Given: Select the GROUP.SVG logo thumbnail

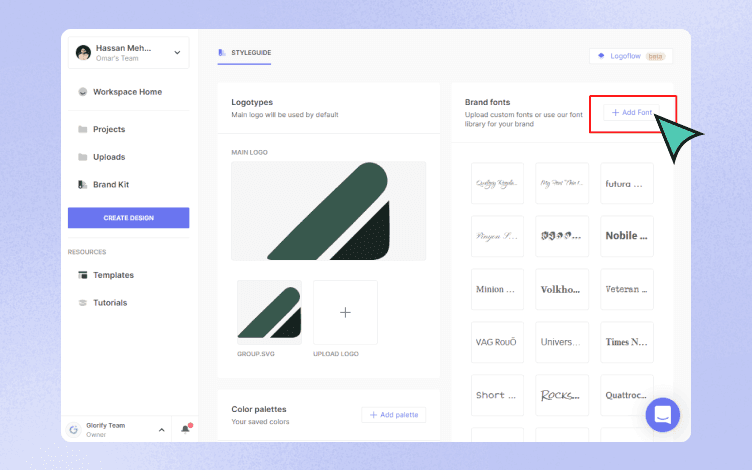Looking at the screenshot, I should (x=270, y=312).
